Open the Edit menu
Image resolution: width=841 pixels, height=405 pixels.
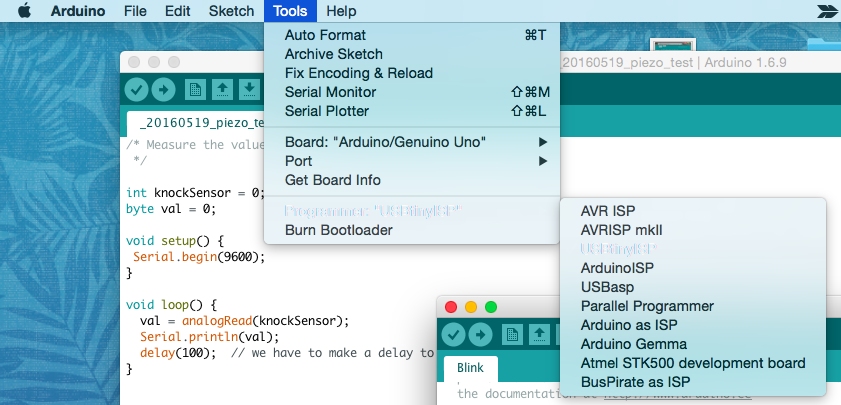coord(177,11)
